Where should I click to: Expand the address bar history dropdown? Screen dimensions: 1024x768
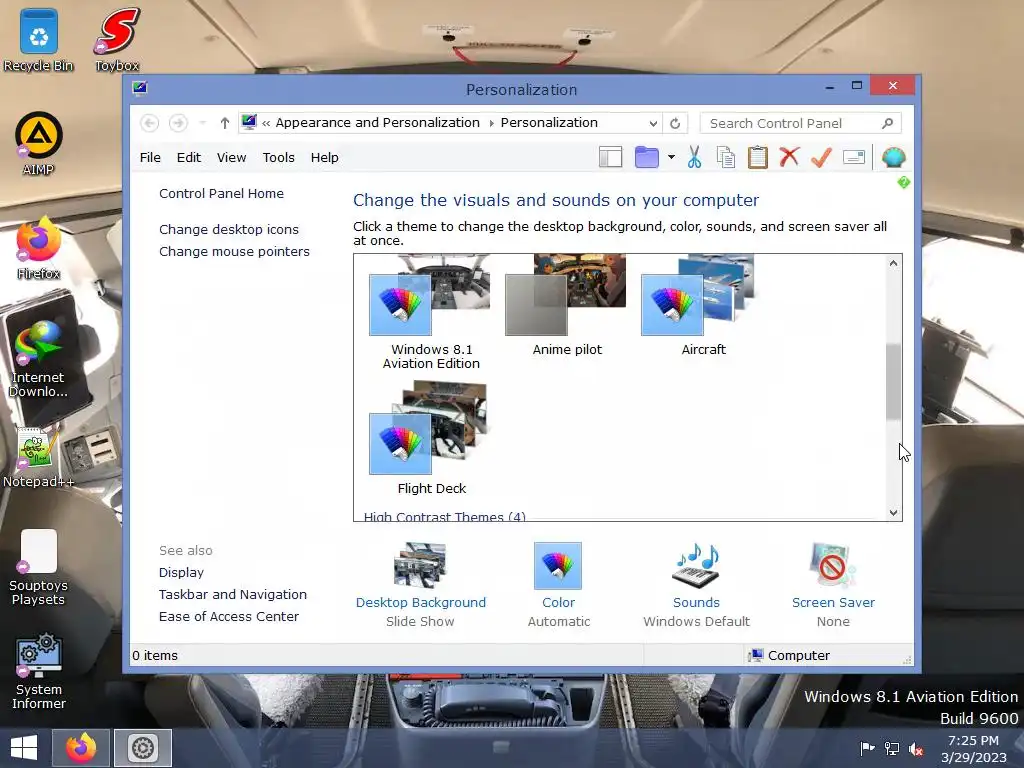(x=653, y=123)
